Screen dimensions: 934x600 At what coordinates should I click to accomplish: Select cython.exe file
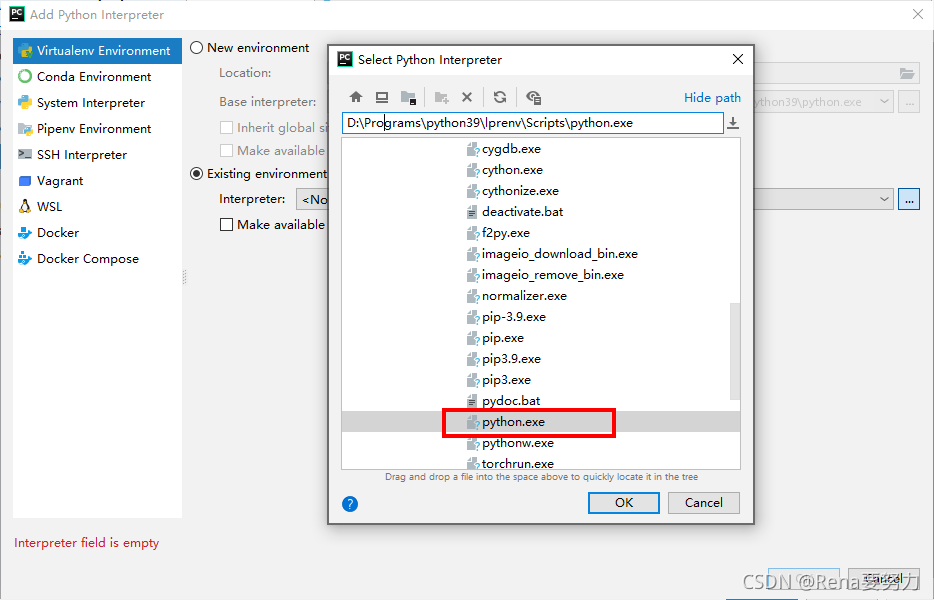click(512, 170)
